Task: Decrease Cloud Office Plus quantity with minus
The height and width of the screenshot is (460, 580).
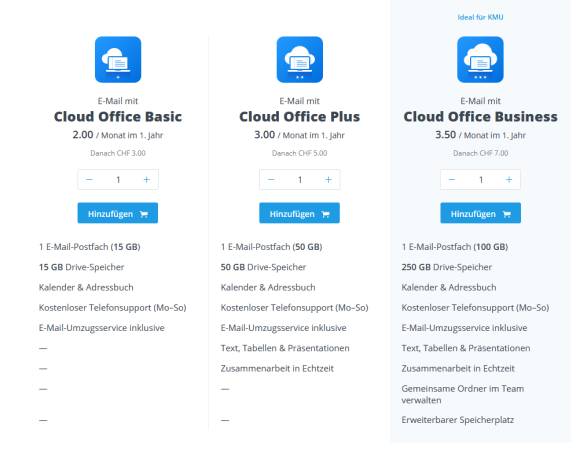Action: (x=271, y=180)
